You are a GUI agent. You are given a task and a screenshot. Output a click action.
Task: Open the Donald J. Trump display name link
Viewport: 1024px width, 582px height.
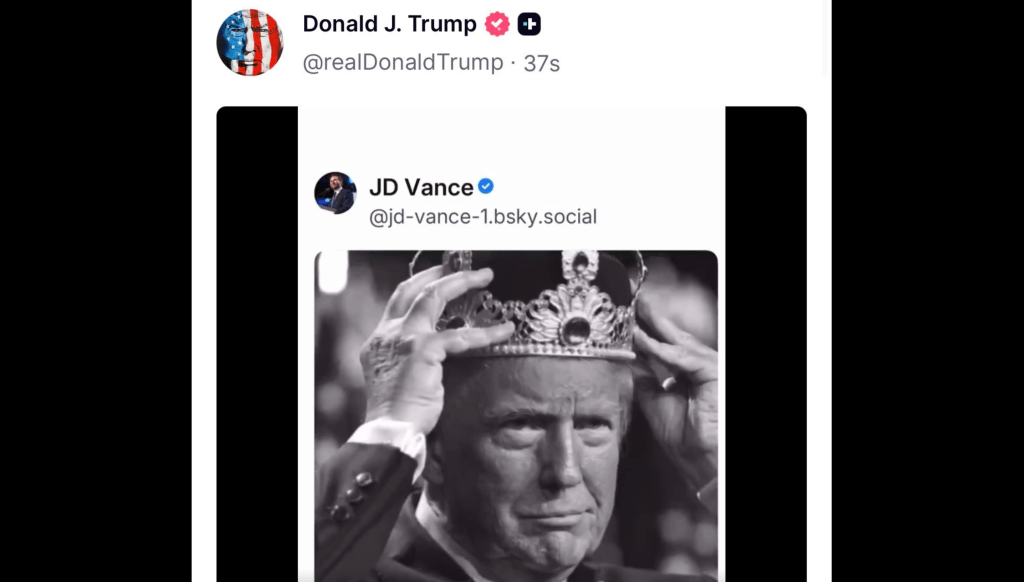click(x=389, y=24)
